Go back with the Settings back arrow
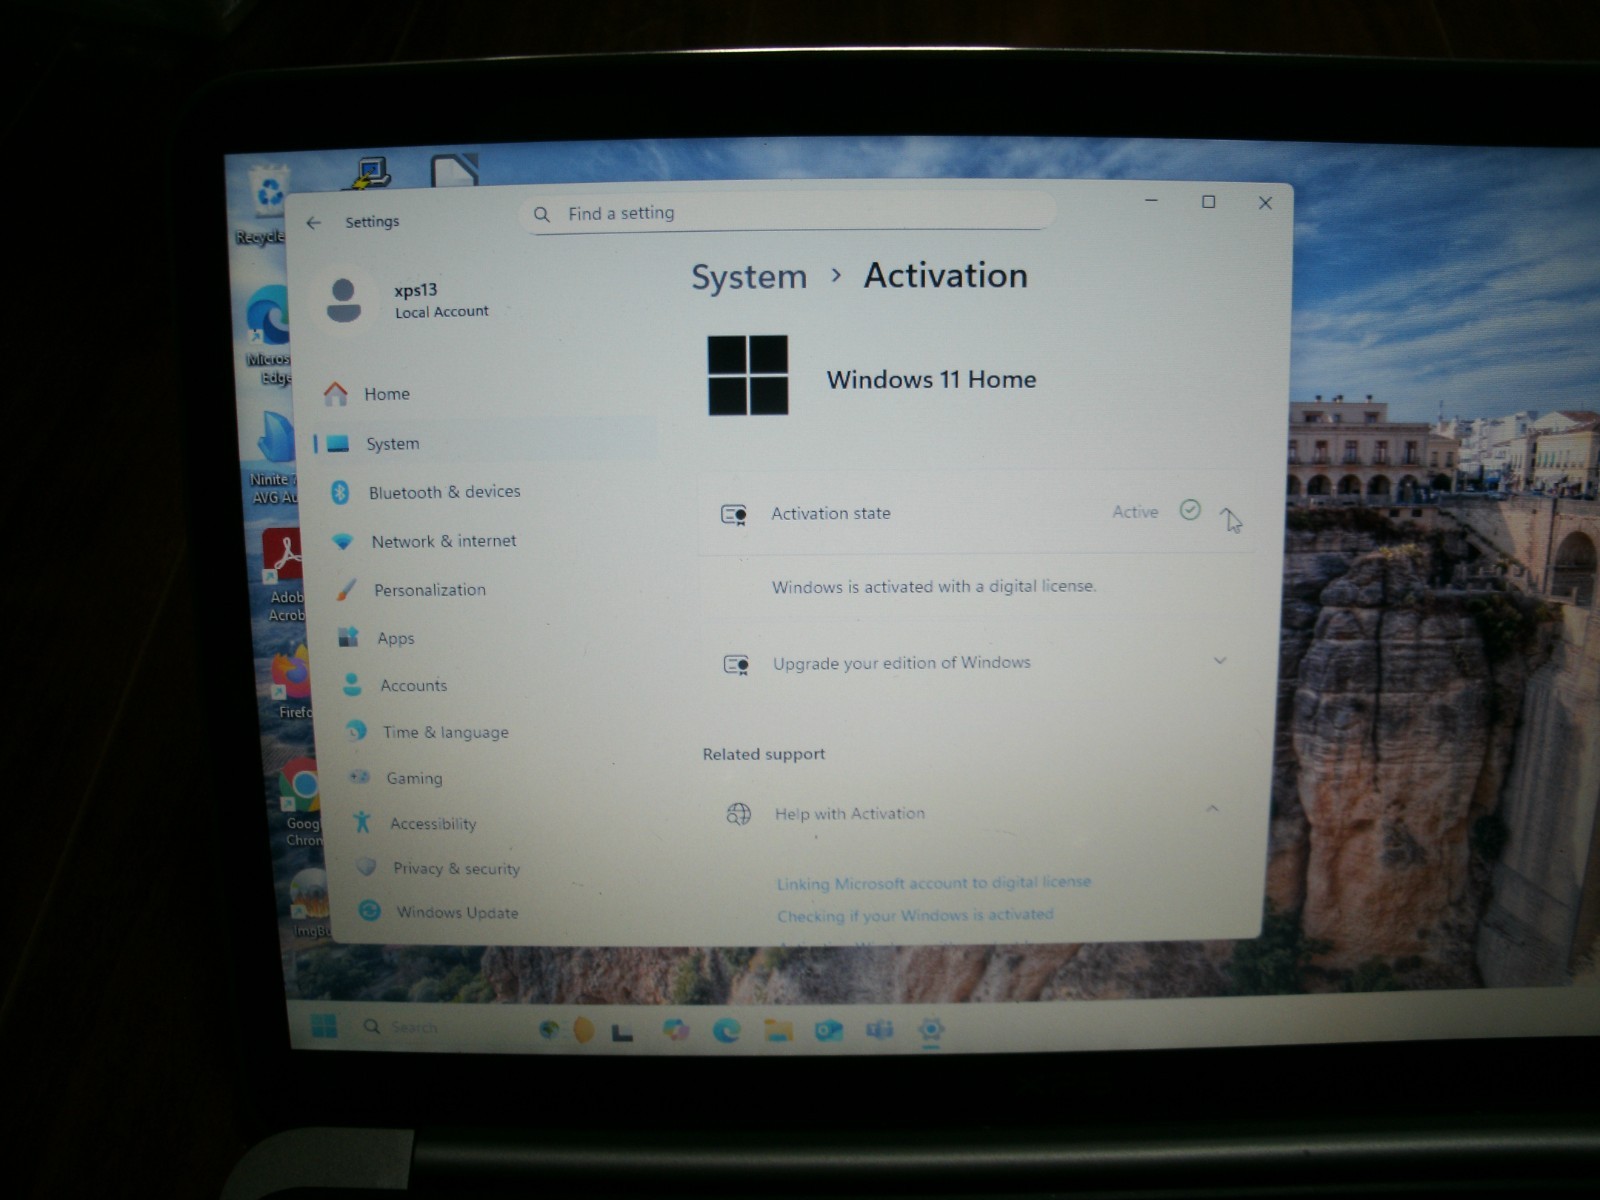The height and width of the screenshot is (1200, 1600). click(x=314, y=223)
